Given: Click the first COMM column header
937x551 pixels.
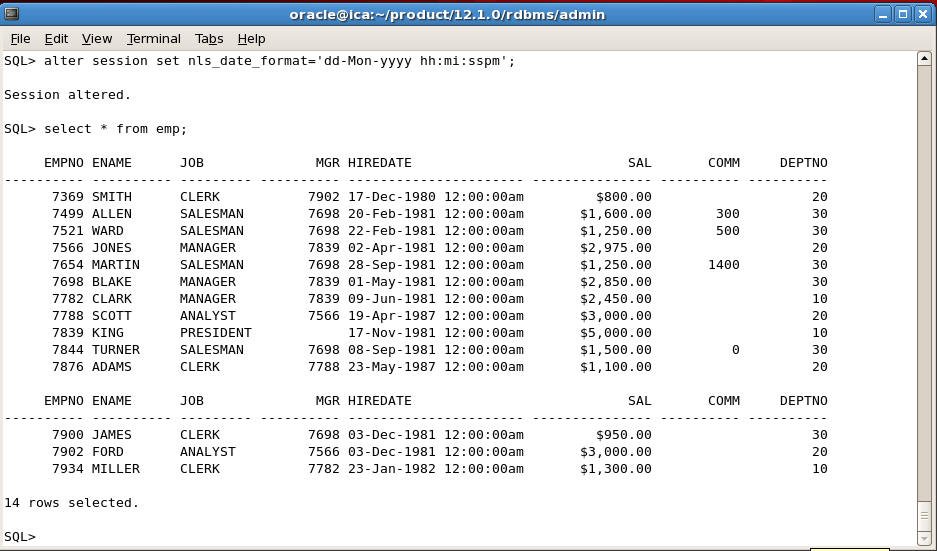Looking at the screenshot, I should (724, 163).
